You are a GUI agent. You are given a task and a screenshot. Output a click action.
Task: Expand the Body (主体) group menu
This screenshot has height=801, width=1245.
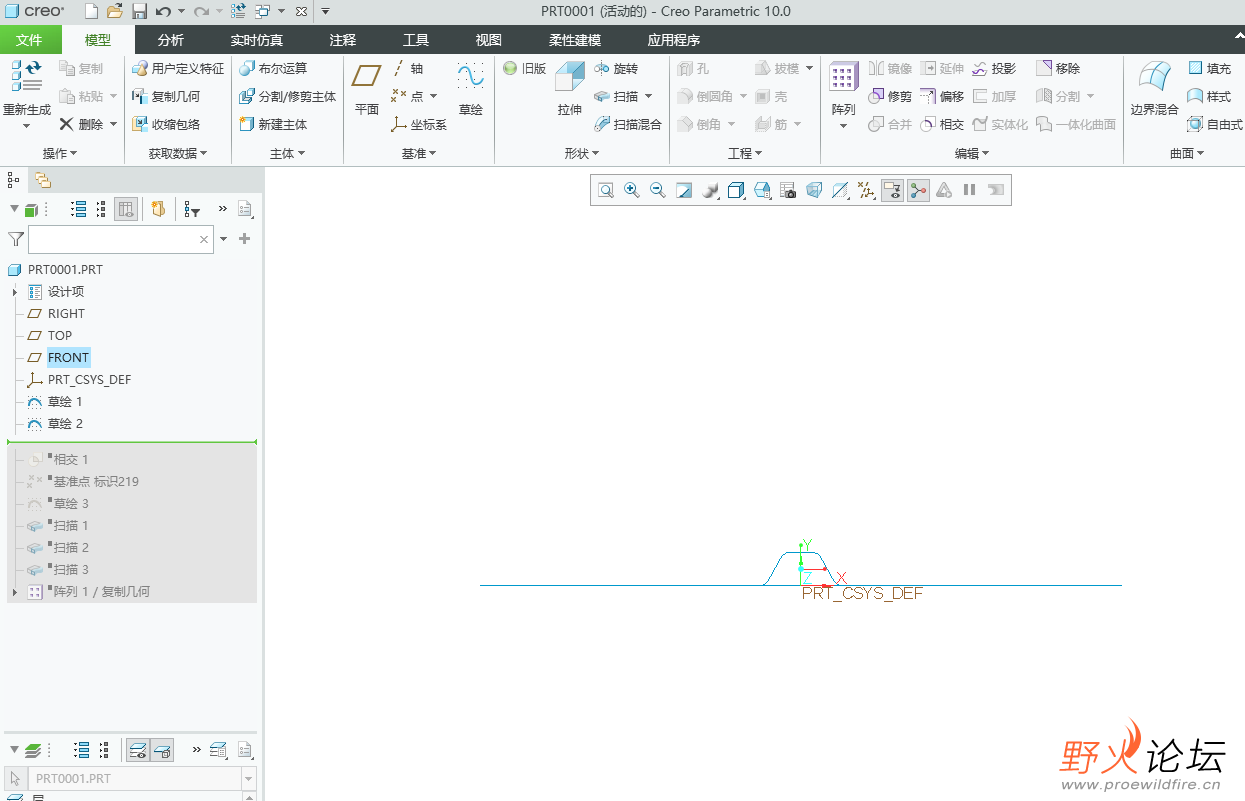[x=287, y=153]
